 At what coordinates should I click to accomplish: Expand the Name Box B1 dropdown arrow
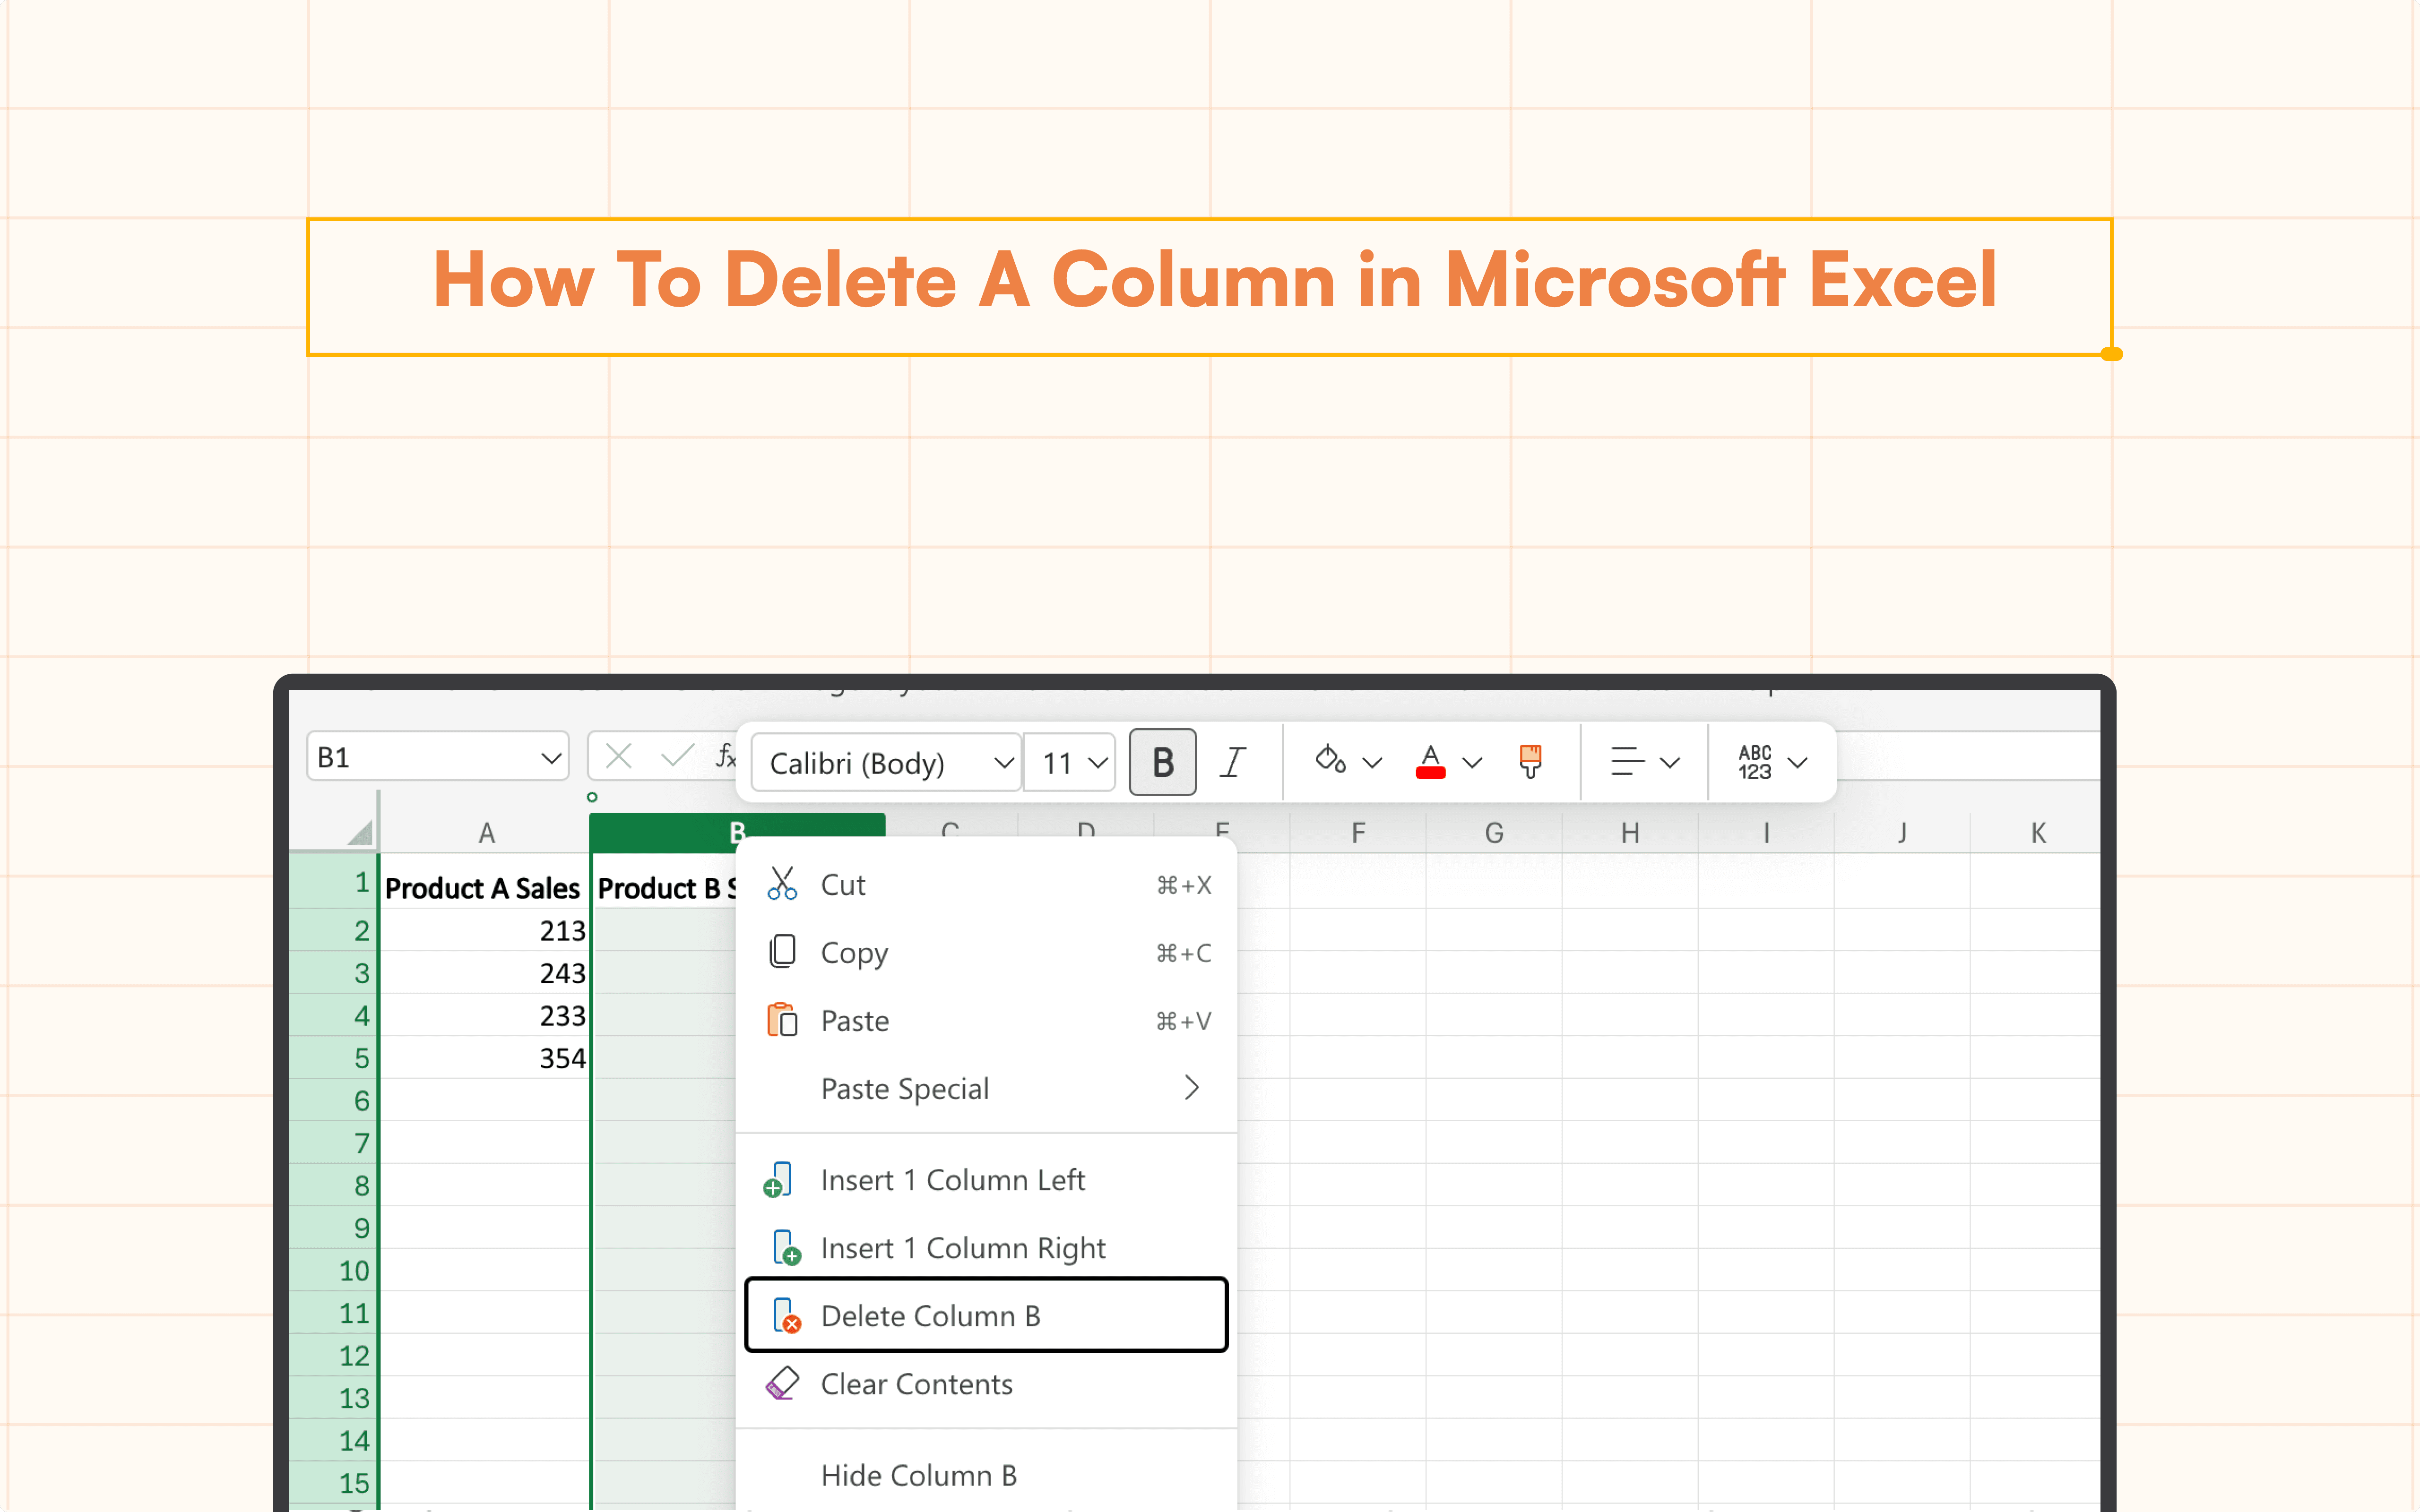coord(551,758)
